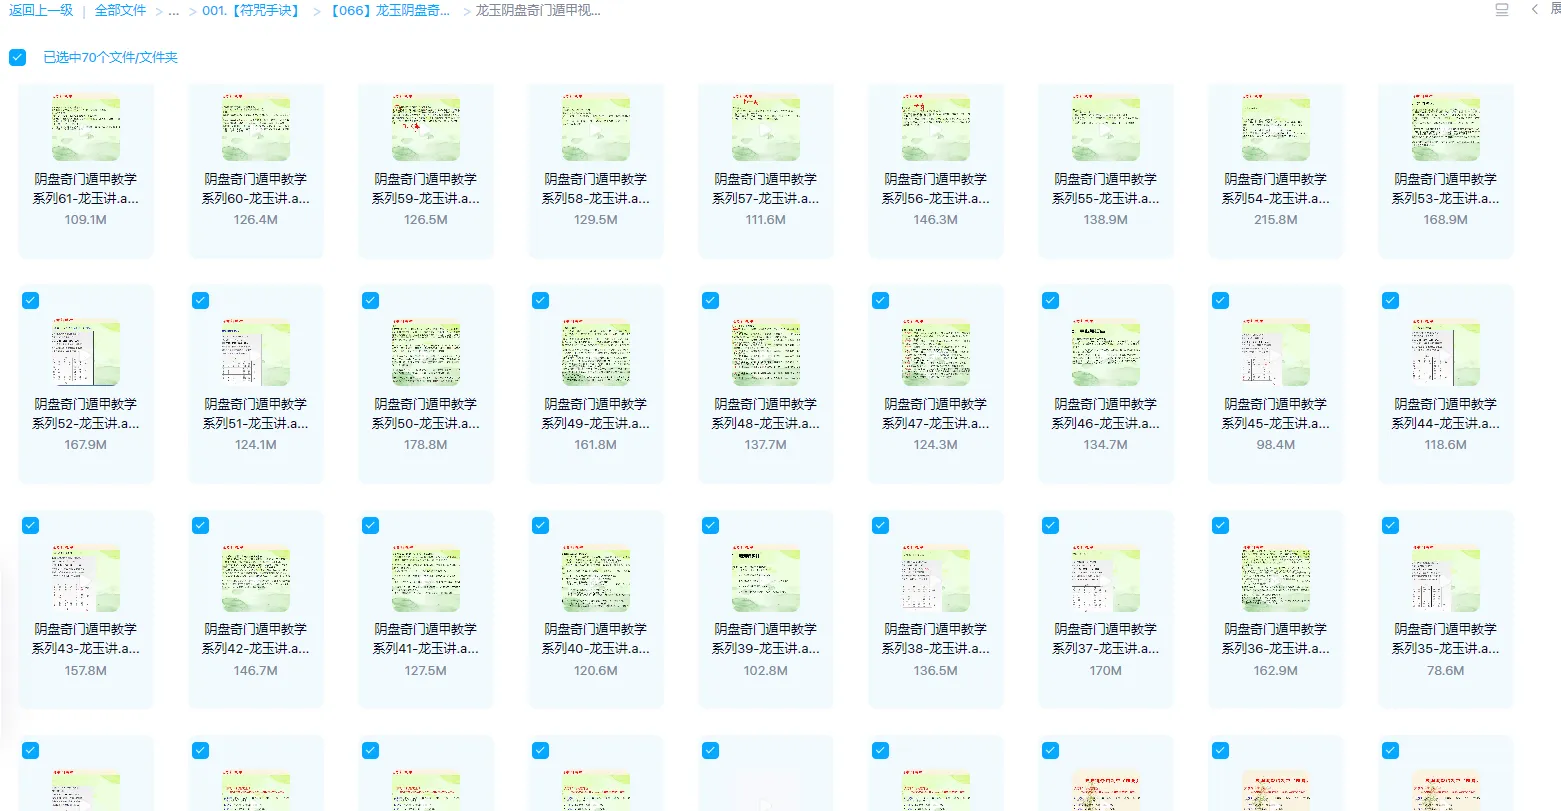Uncheck the checkbox on 系列49 file
The height and width of the screenshot is (811, 1561).
[540, 300]
